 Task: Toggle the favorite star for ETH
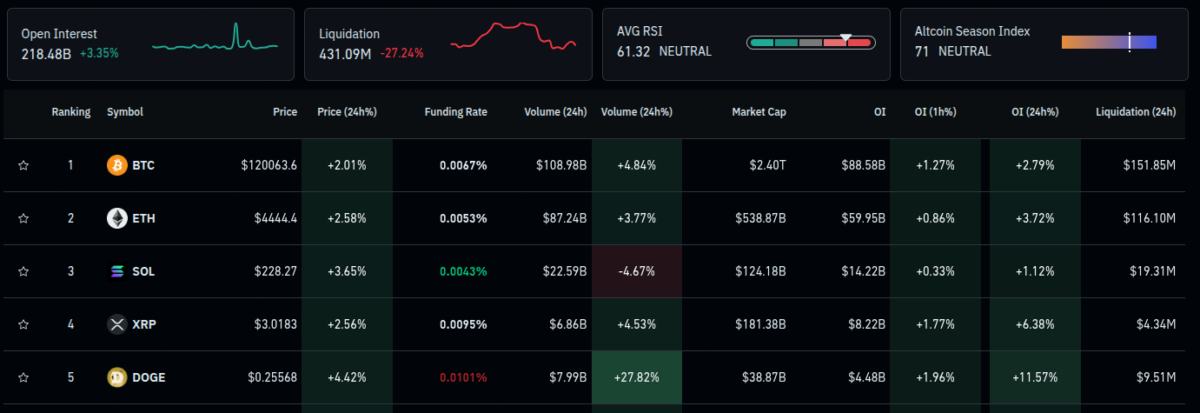point(23,218)
